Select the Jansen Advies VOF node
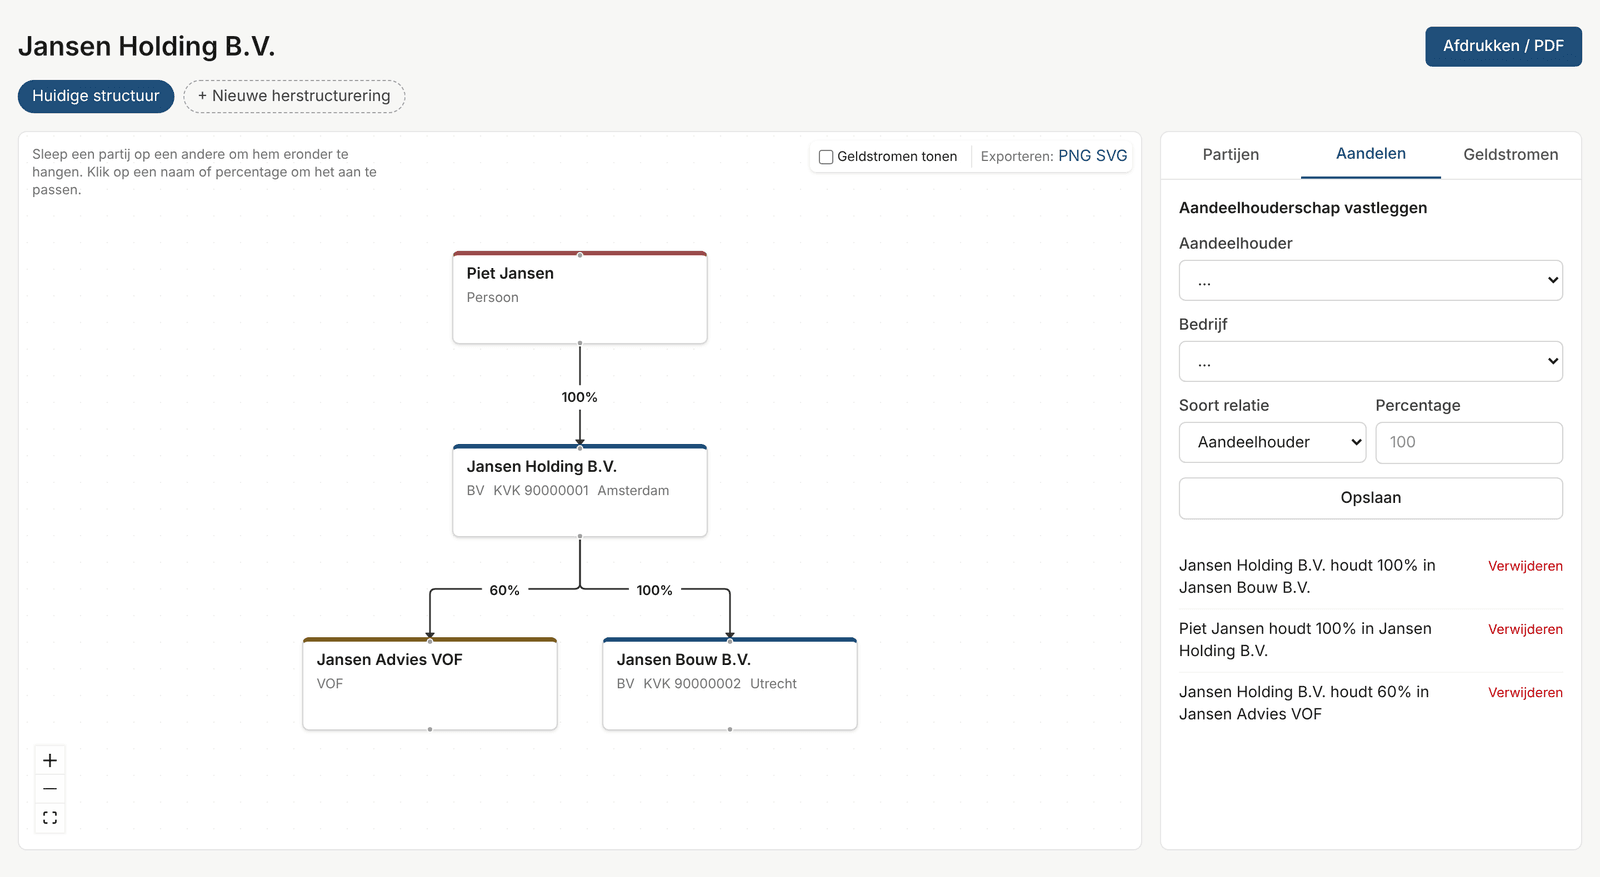The width and height of the screenshot is (1600, 877). tap(430, 684)
